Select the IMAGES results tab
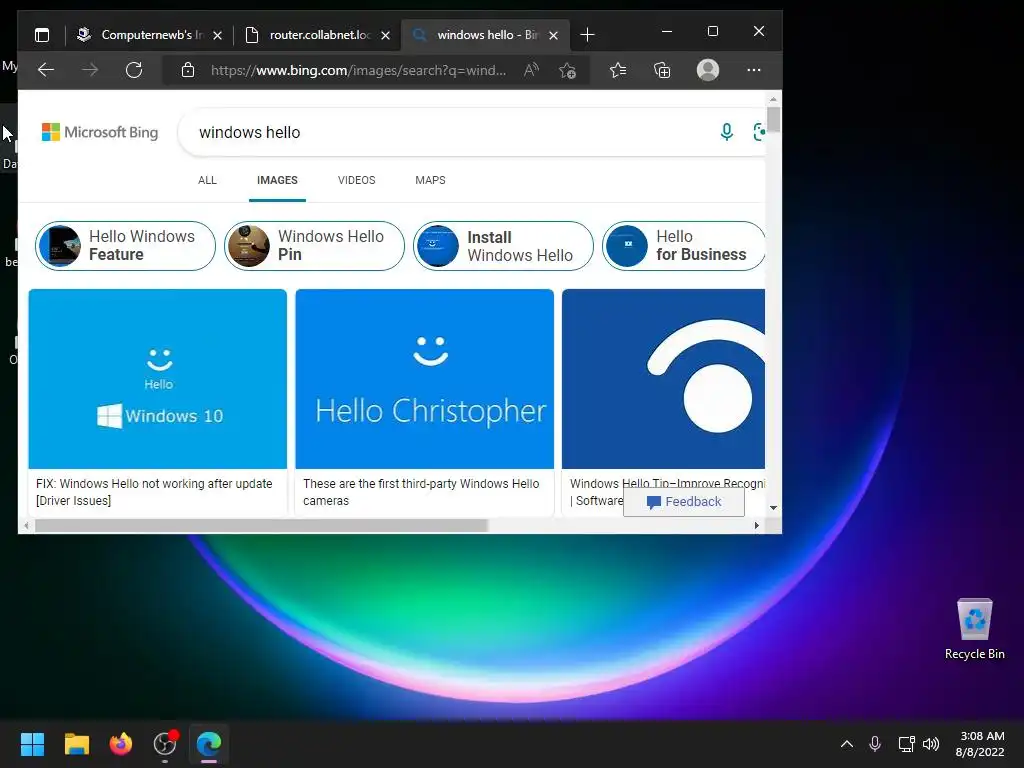Screen dimensions: 1024x768 click(x=277, y=180)
